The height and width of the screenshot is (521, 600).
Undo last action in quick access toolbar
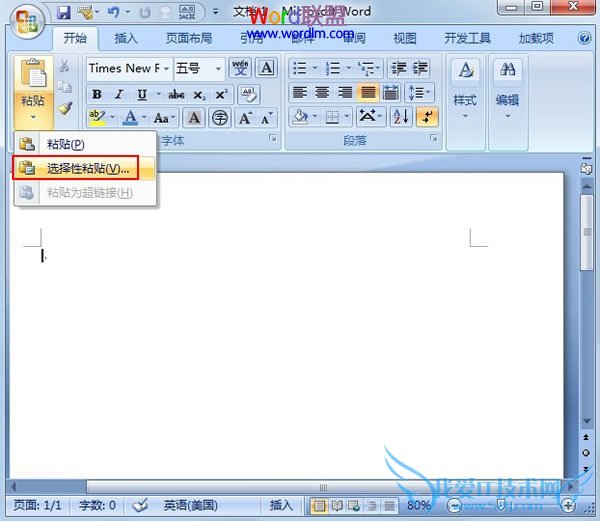click(x=114, y=12)
